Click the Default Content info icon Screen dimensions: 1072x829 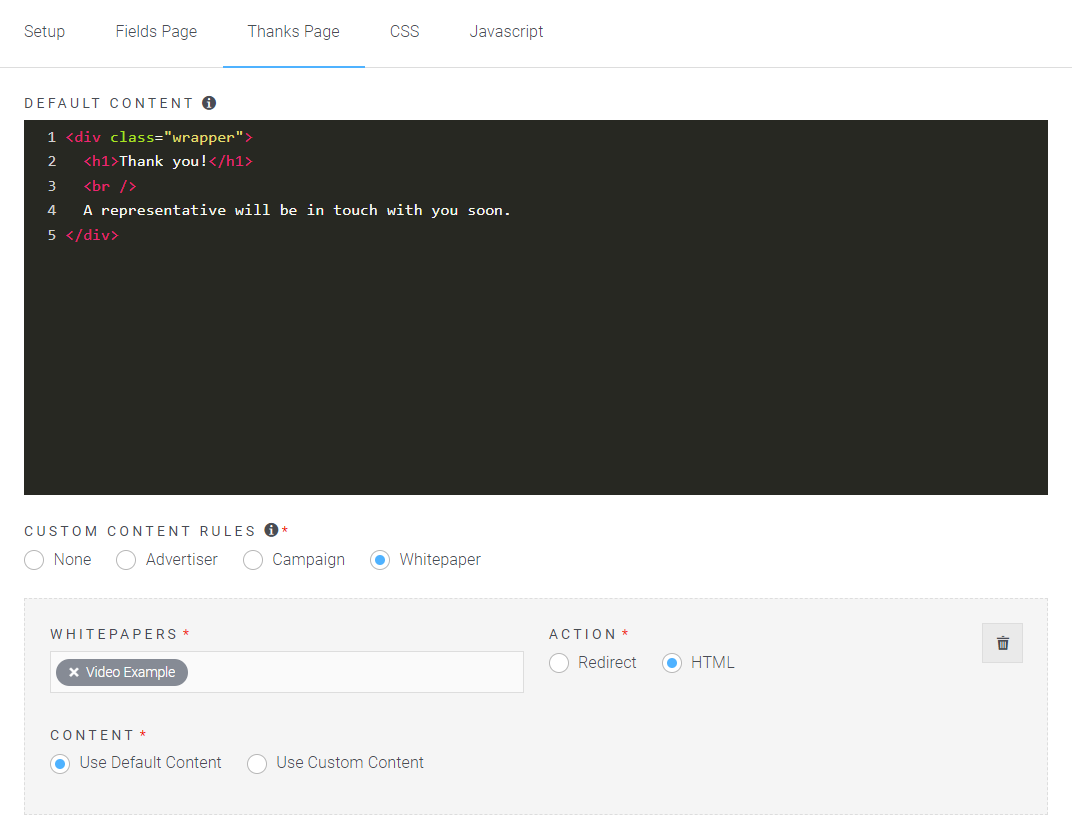(x=209, y=103)
